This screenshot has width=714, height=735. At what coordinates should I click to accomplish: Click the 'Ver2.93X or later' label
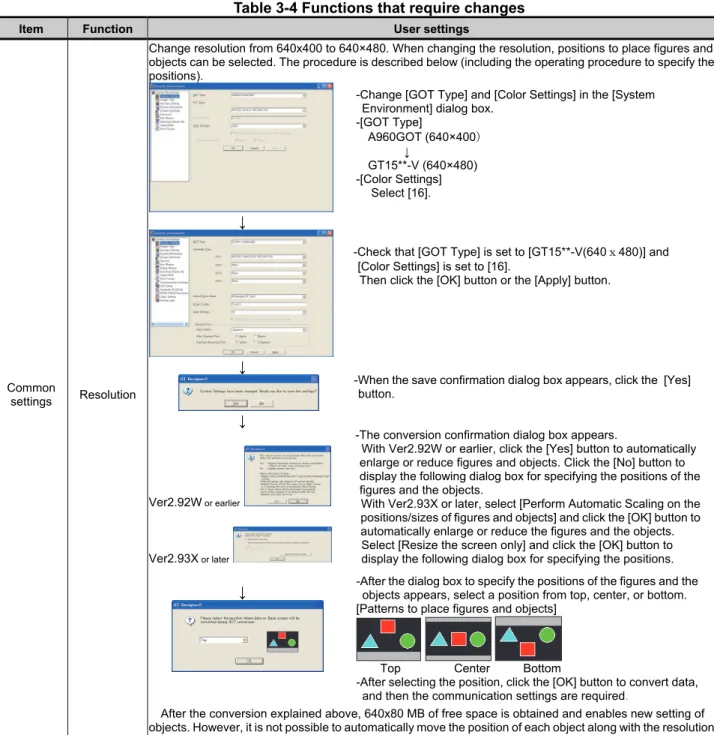[x=189, y=558]
